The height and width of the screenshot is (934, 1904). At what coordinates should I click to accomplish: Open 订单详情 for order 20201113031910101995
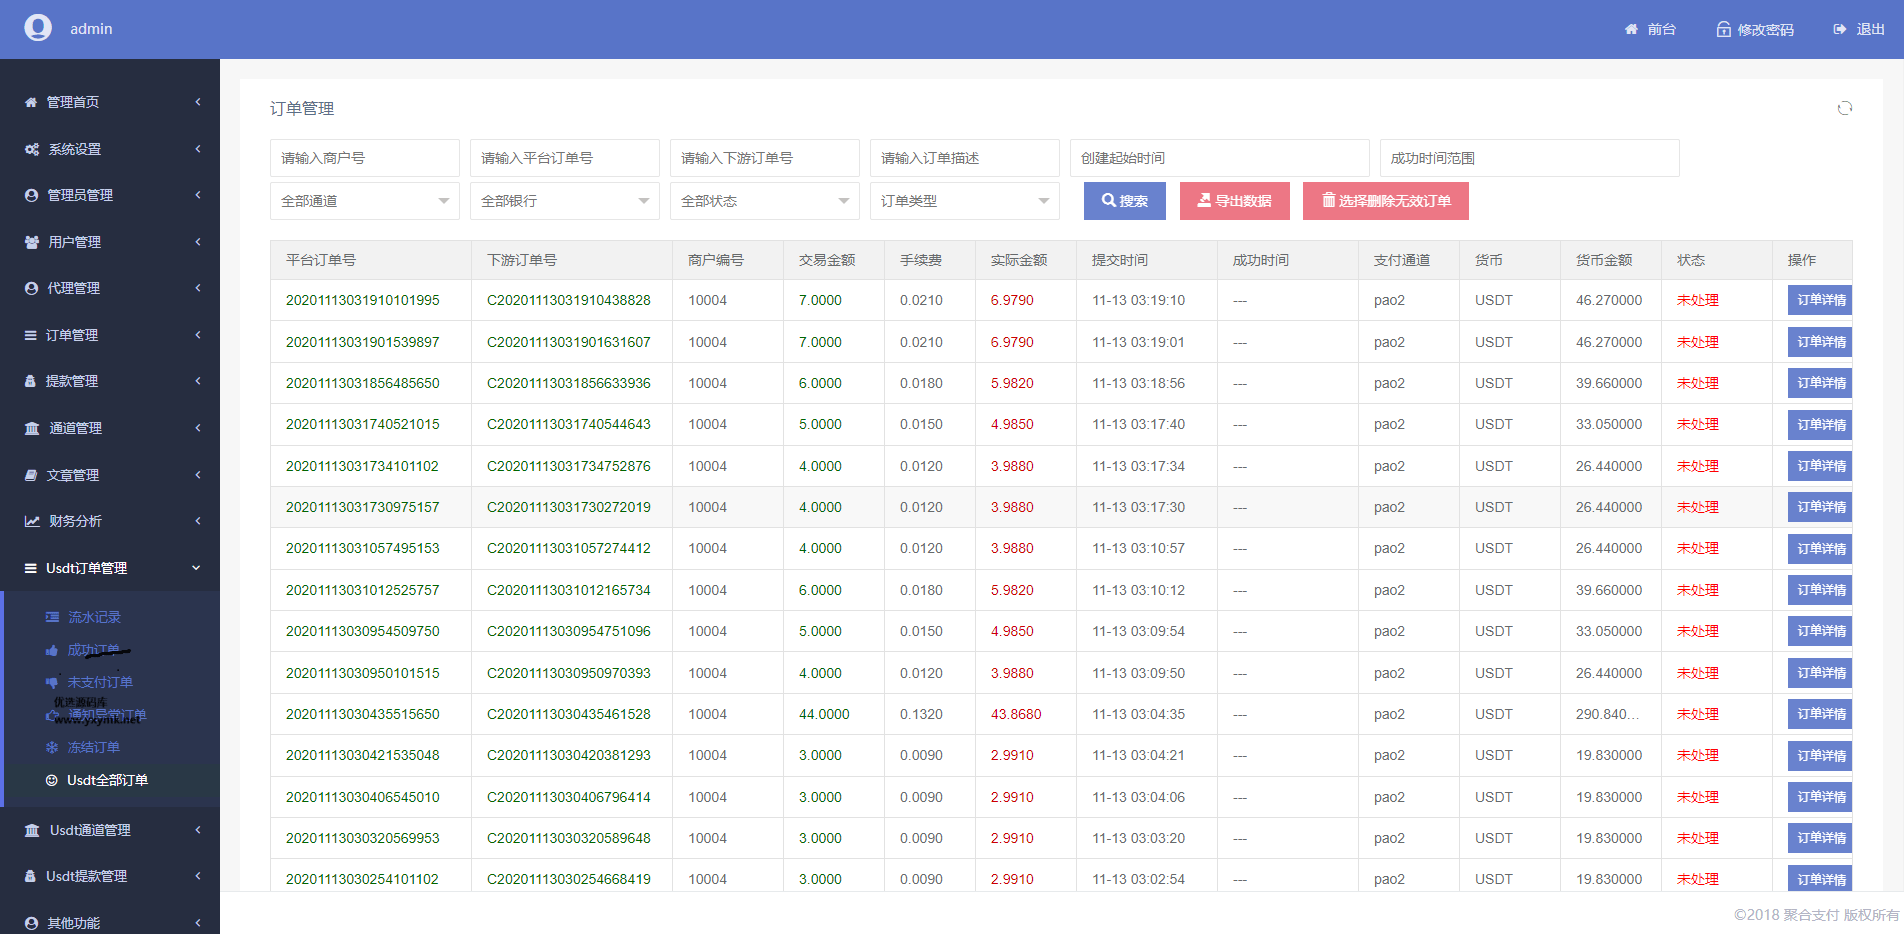coord(1820,300)
